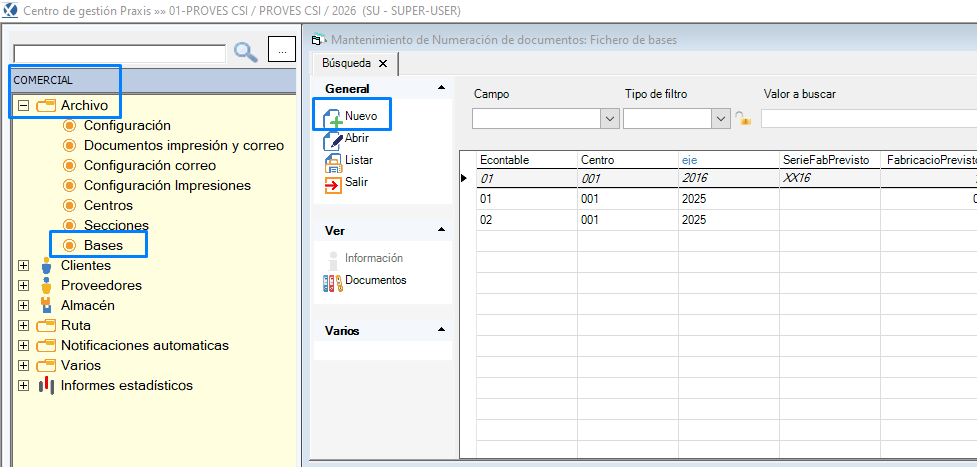The height and width of the screenshot is (467, 977).
Task: Click the Salir exit icon
Action: [x=333, y=184]
